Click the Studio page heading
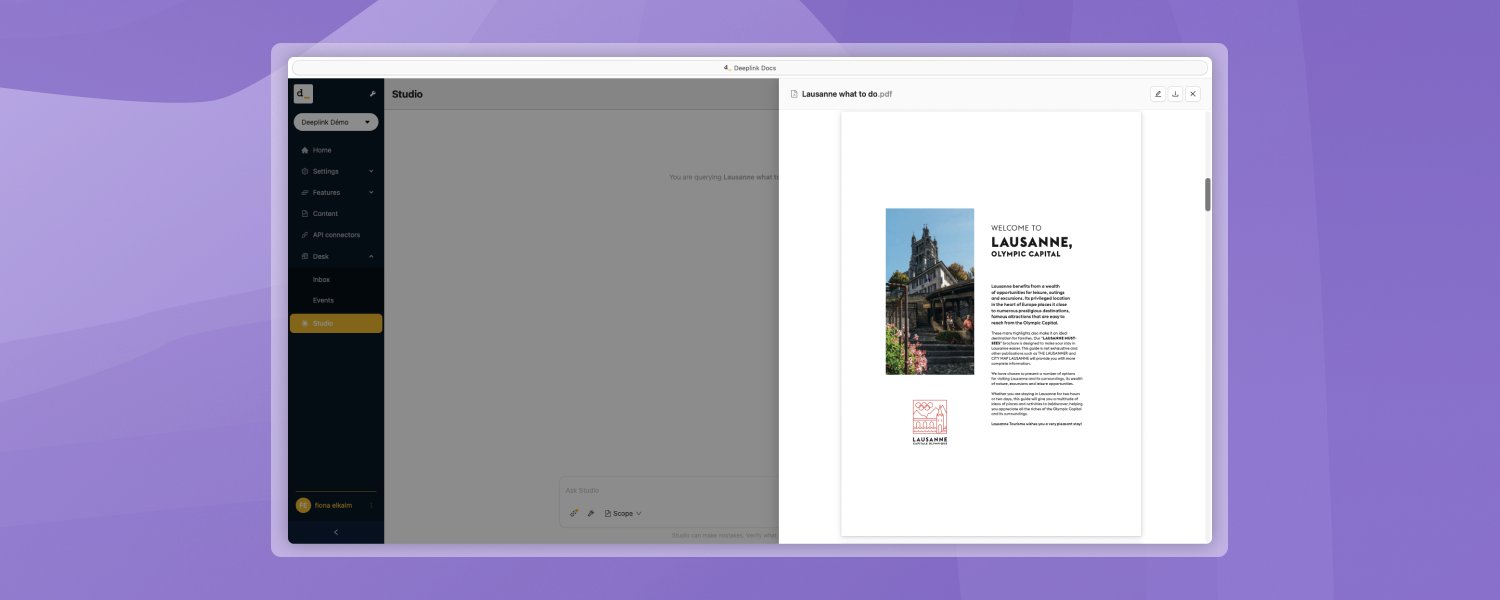Screen dimensions: 1500x600 pyautogui.click(x=407, y=94)
